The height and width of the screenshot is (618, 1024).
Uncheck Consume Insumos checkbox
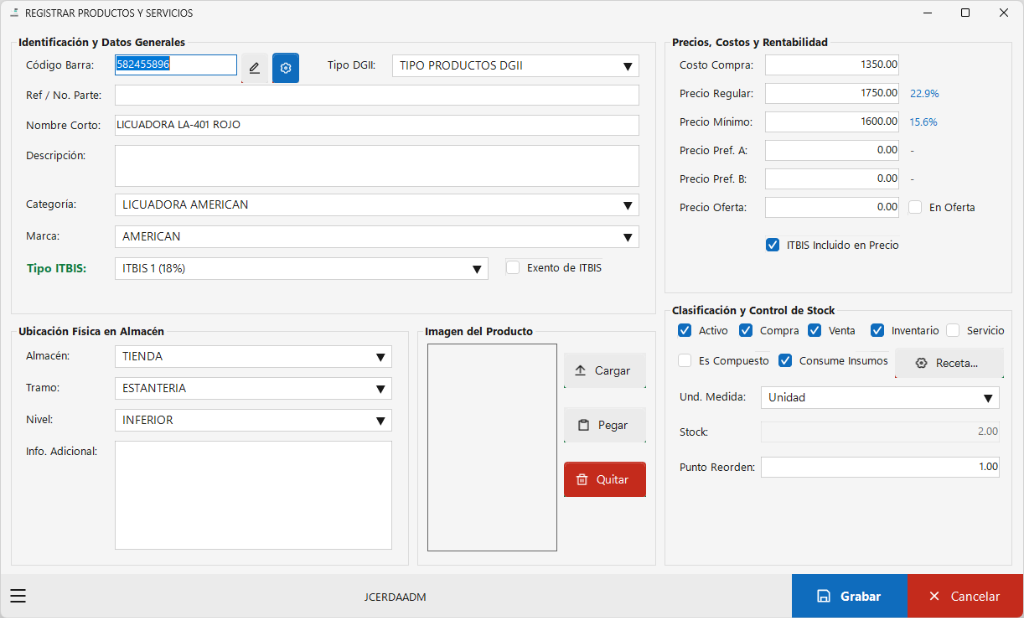coord(785,361)
